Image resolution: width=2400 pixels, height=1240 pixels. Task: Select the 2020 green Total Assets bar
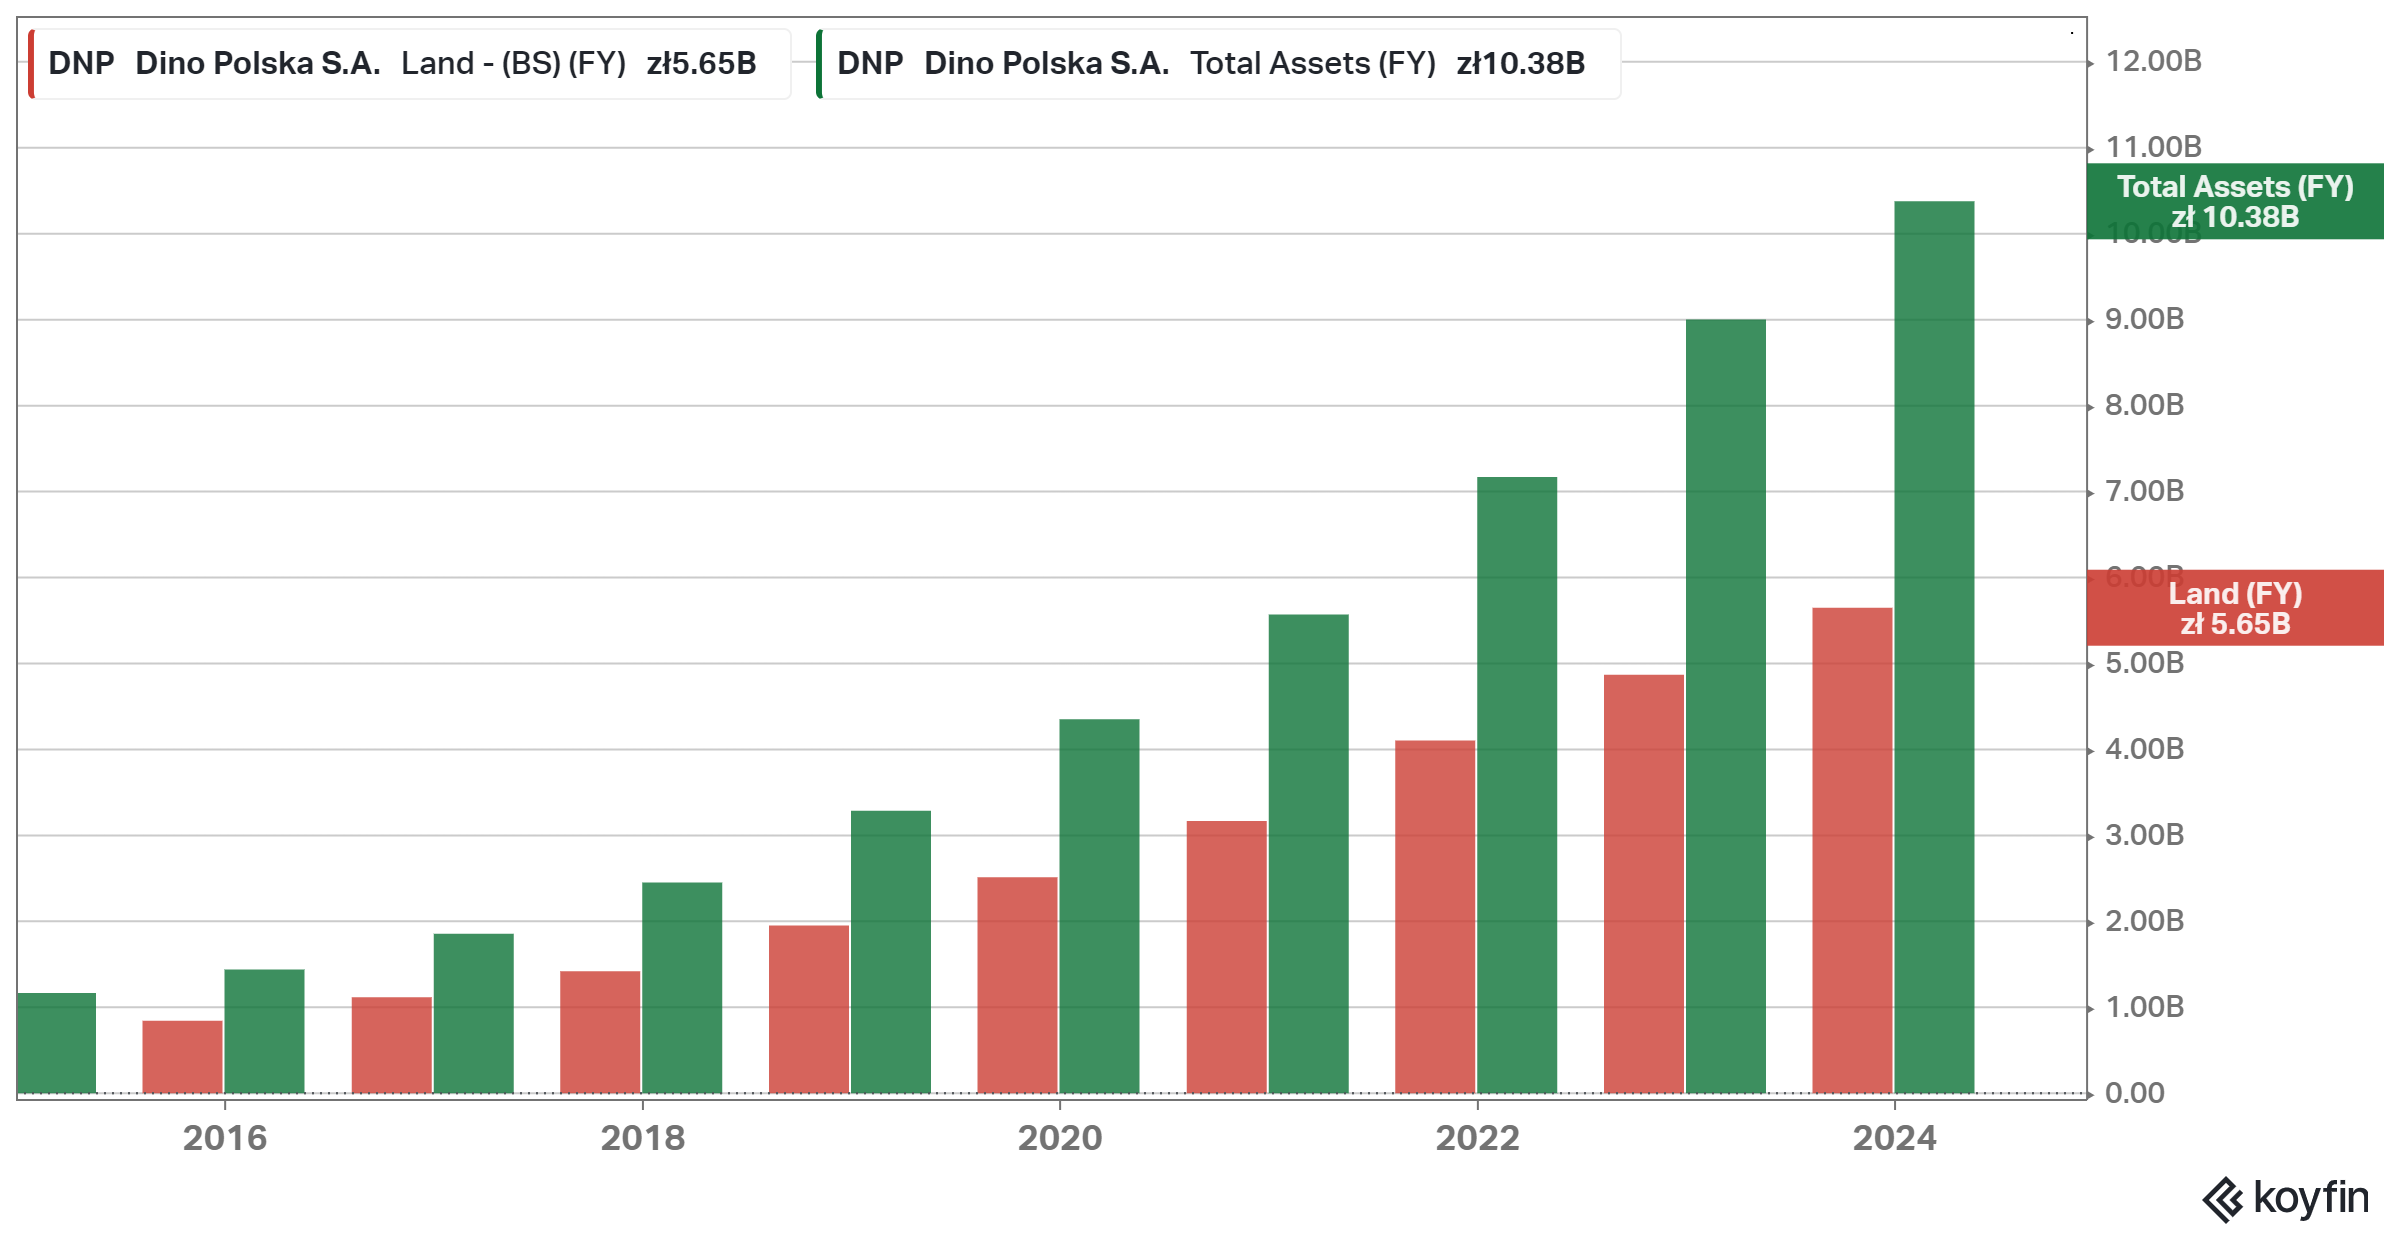pos(1099,906)
